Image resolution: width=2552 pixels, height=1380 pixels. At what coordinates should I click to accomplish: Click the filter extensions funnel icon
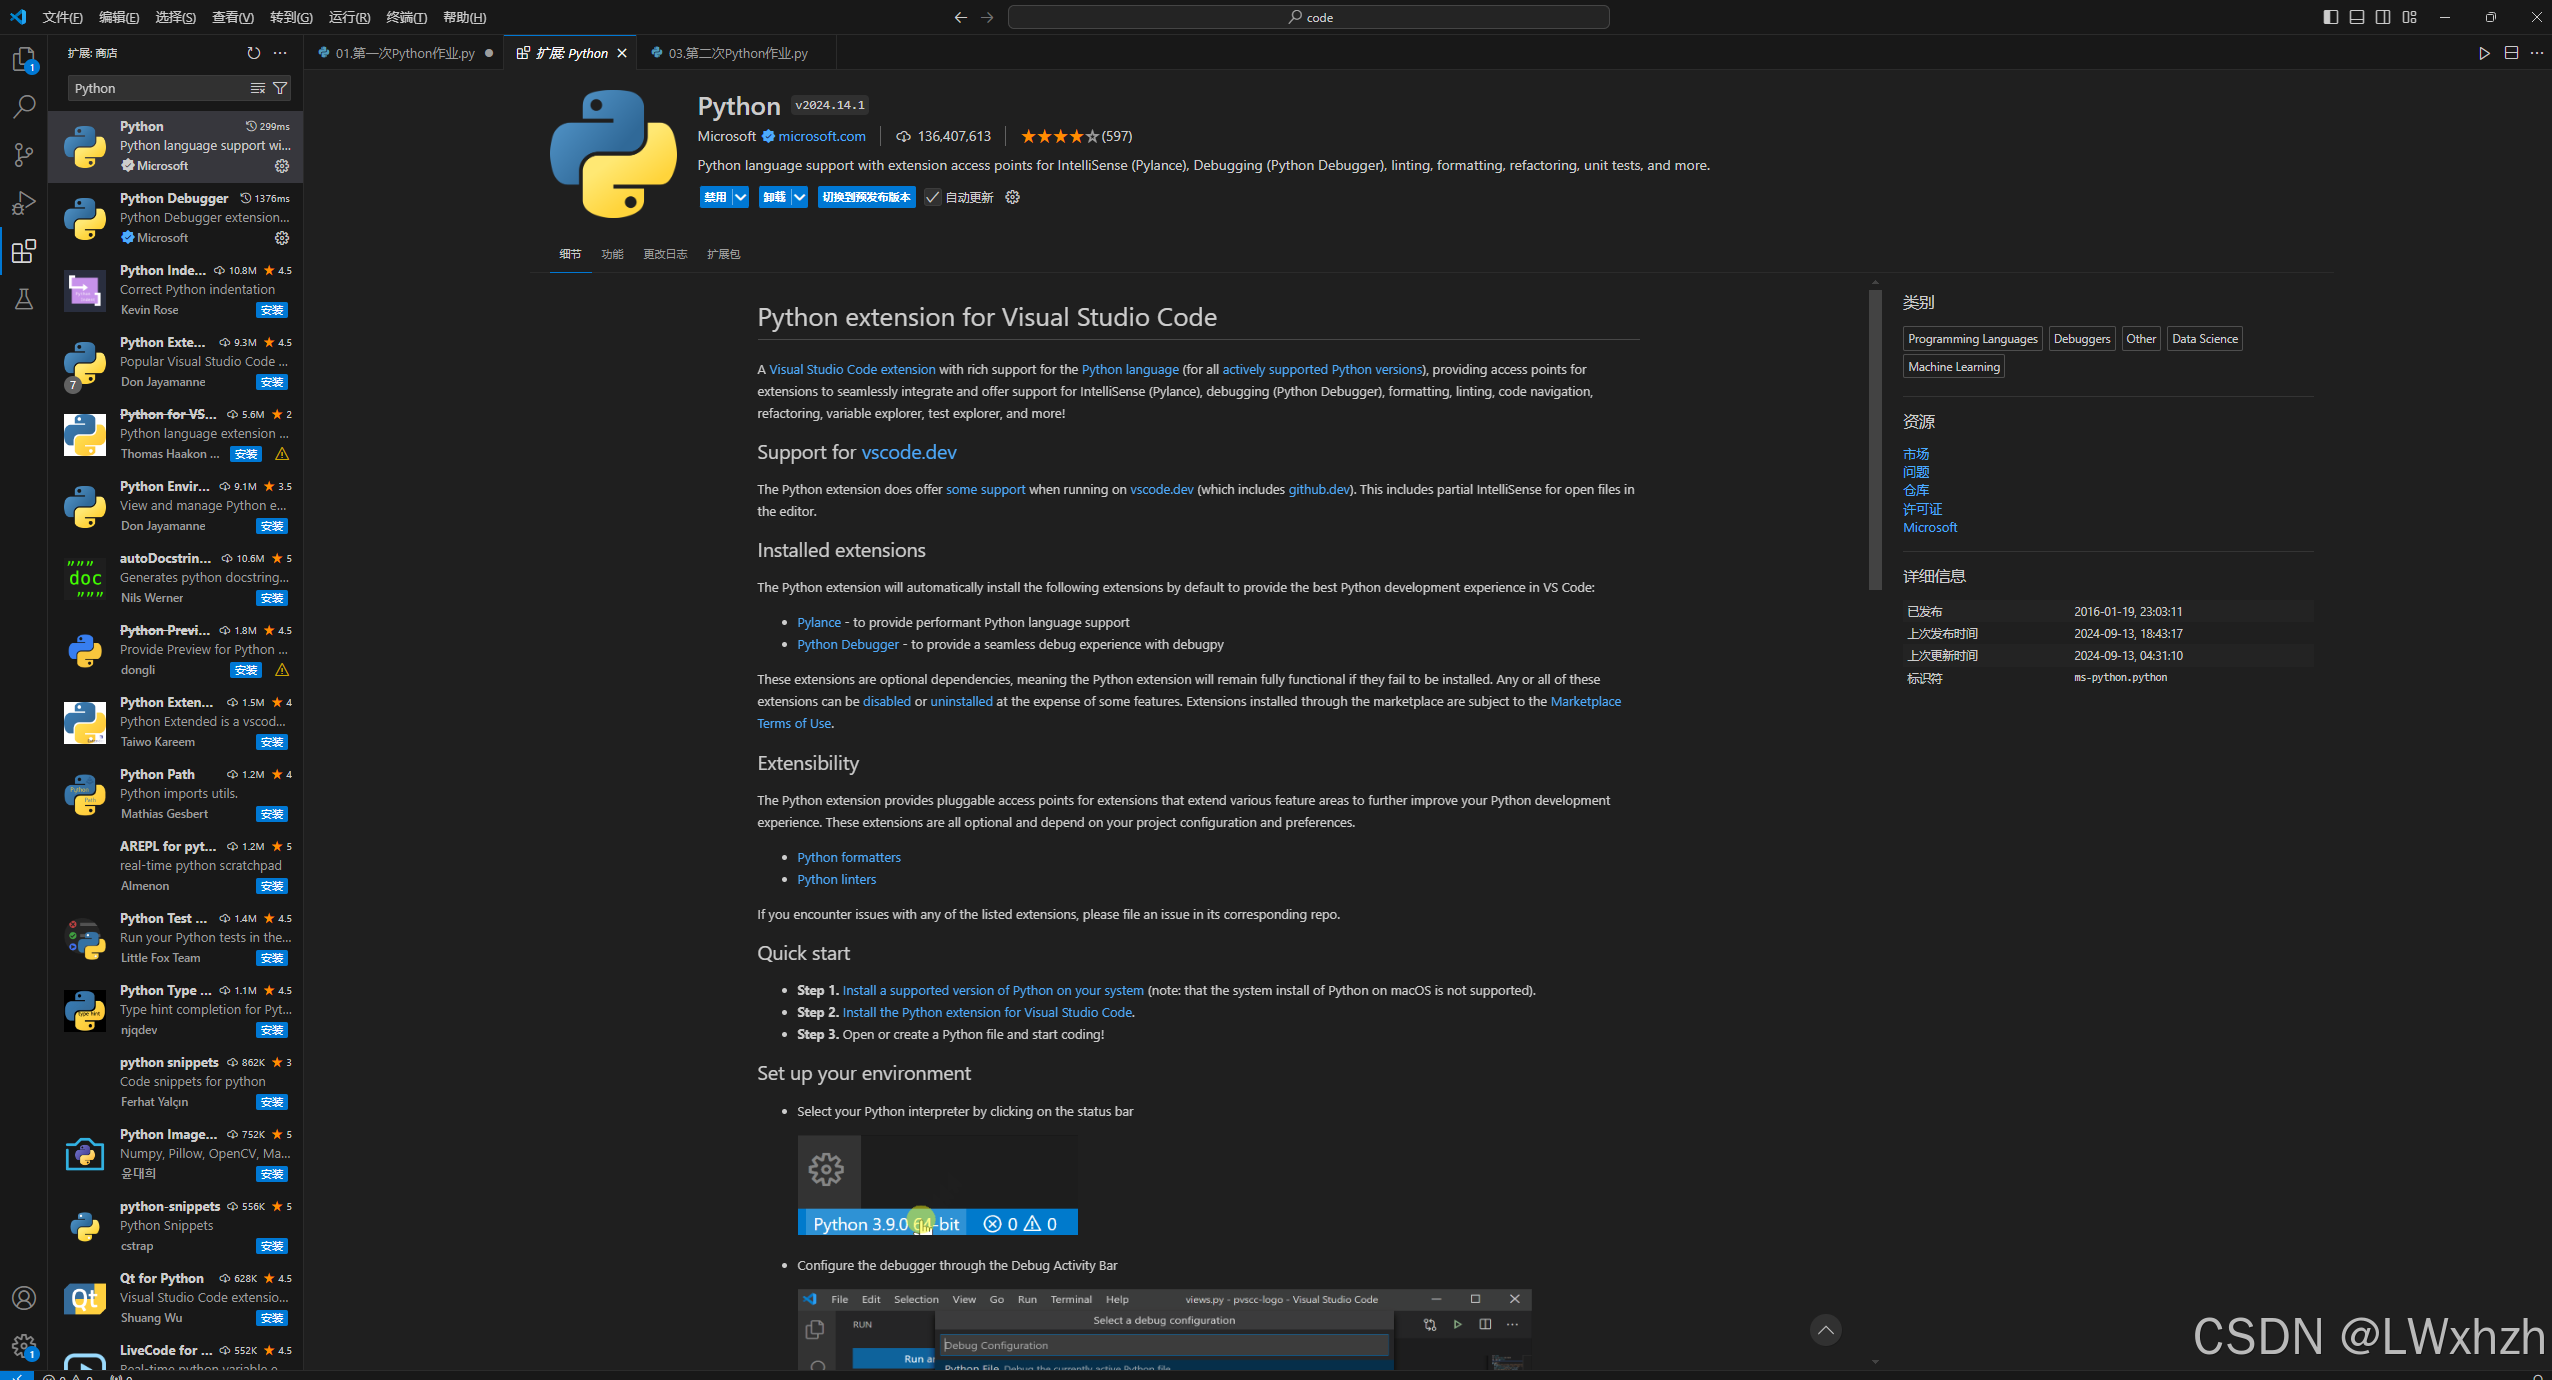(281, 88)
